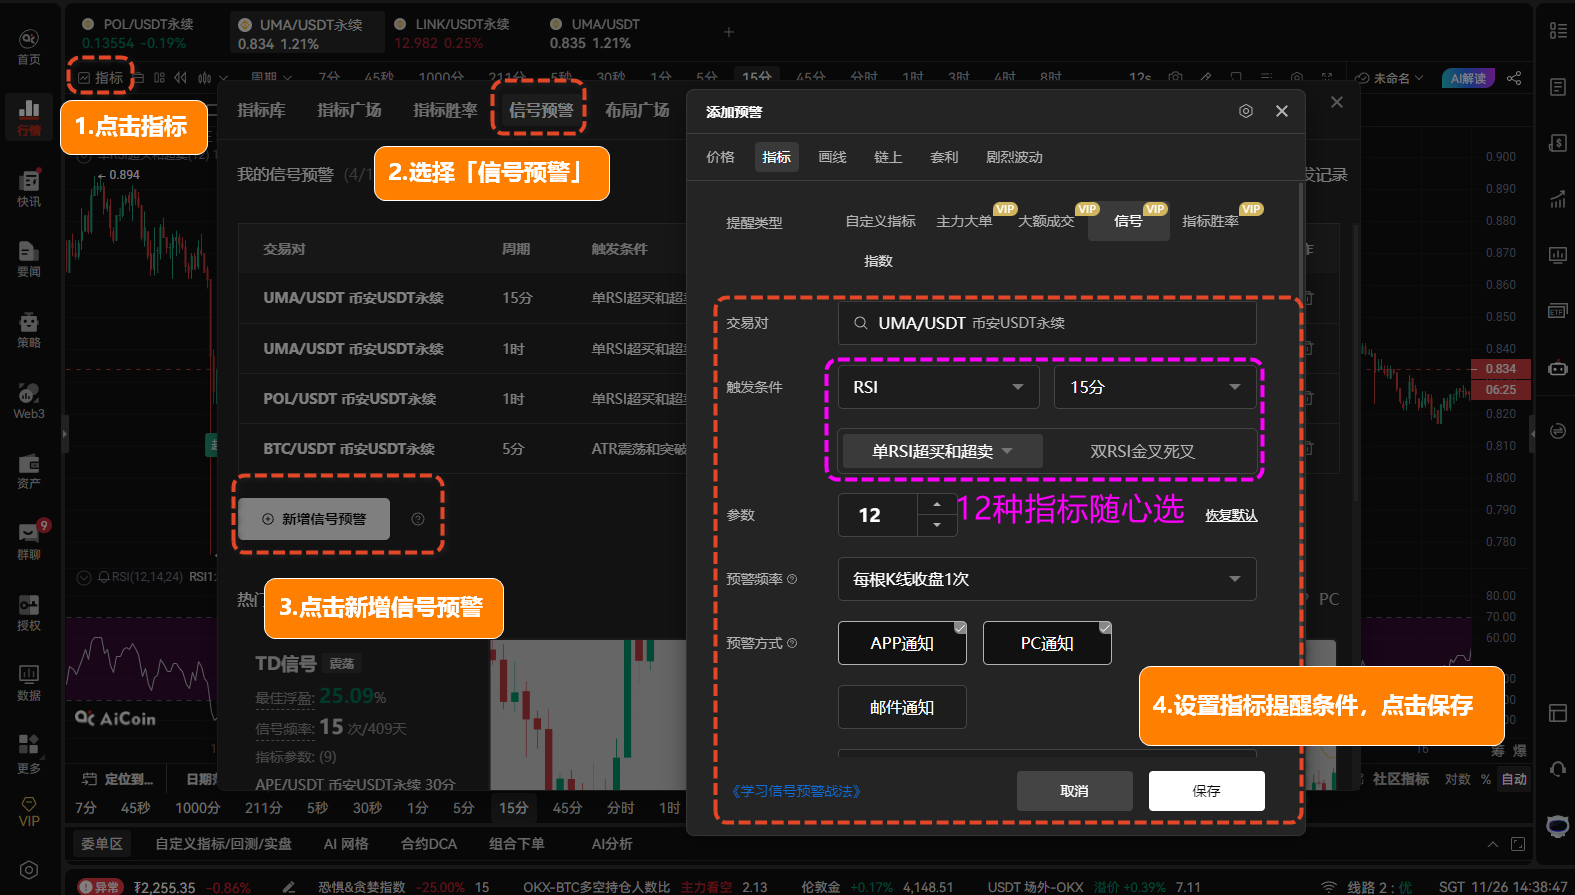Collapse the bottom order panel chevron
The image size is (1575, 895).
[x=1493, y=844]
